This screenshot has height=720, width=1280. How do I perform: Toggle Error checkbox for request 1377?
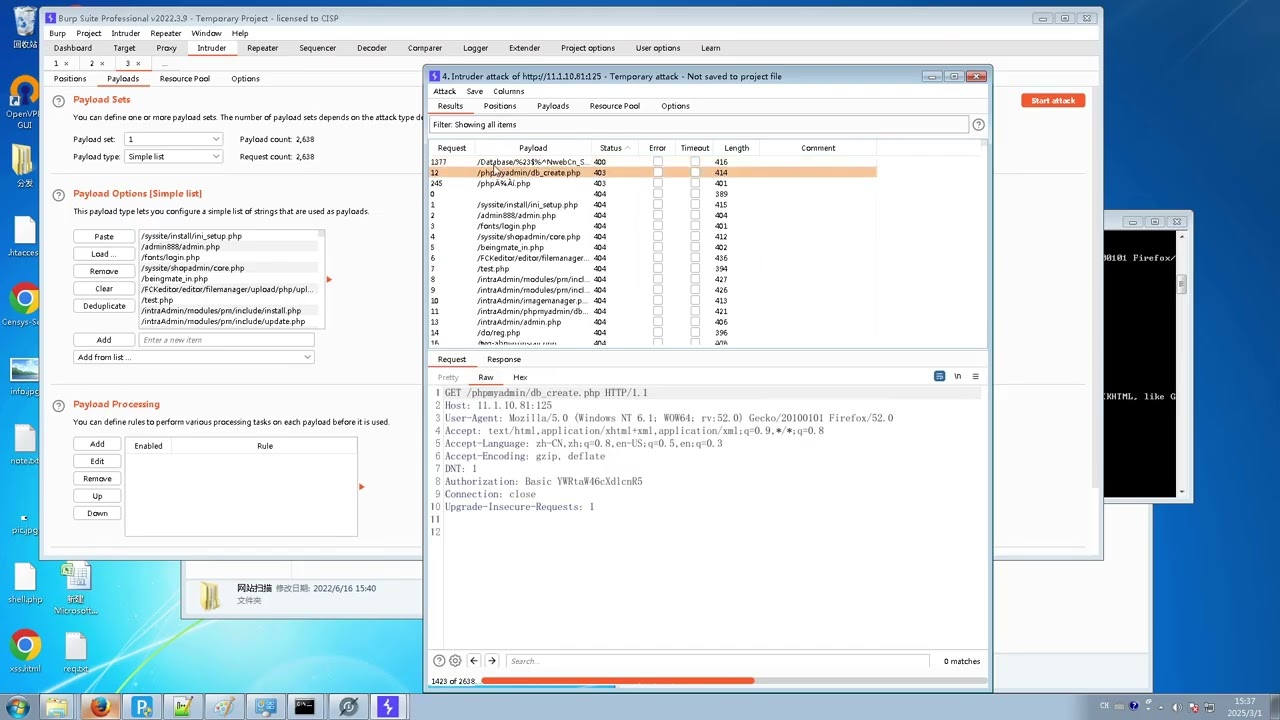(657, 162)
